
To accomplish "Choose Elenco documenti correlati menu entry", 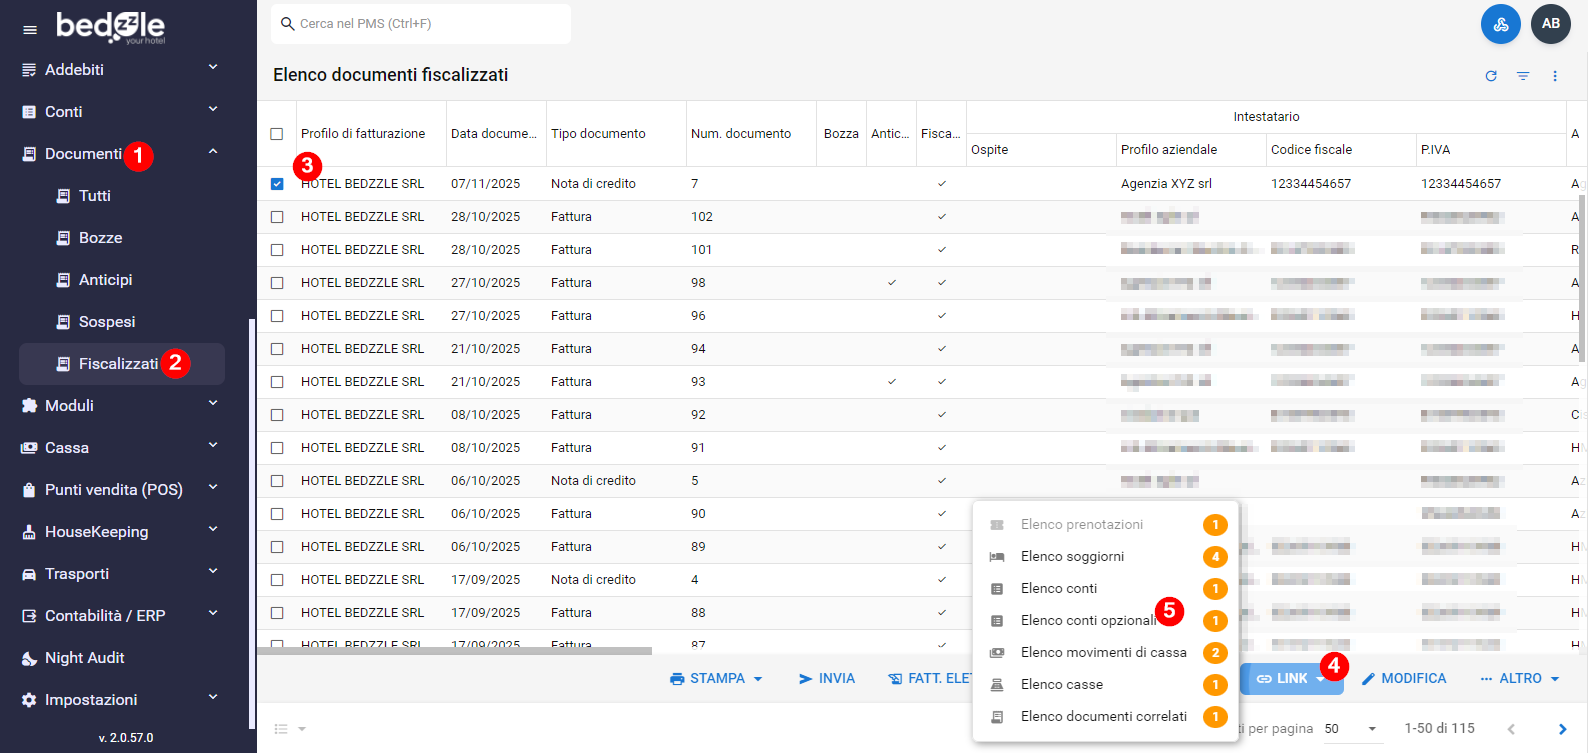I will 1103,717.
